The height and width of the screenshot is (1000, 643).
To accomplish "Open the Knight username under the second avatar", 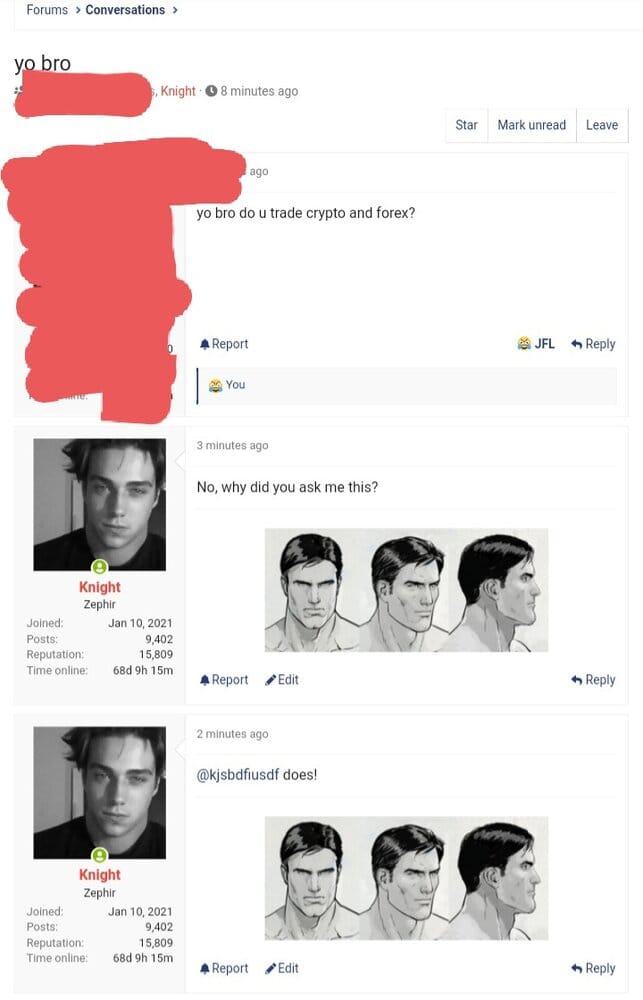I will (x=100, y=875).
